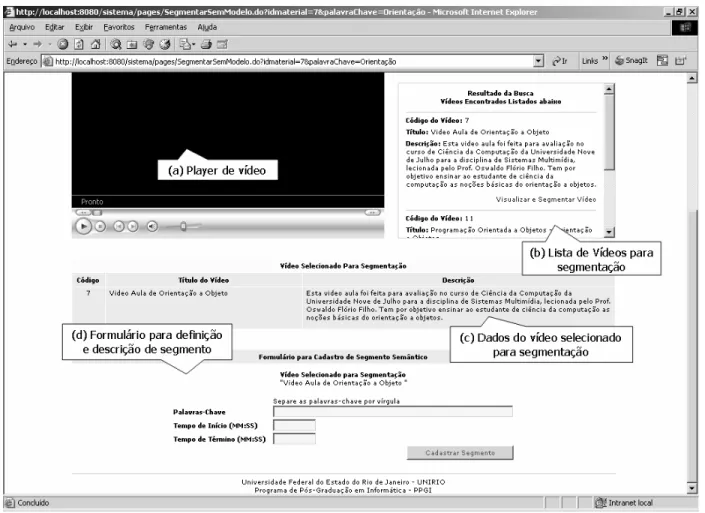Click the browser Back arrow button
The image size is (705, 513).
coord(13,44)
